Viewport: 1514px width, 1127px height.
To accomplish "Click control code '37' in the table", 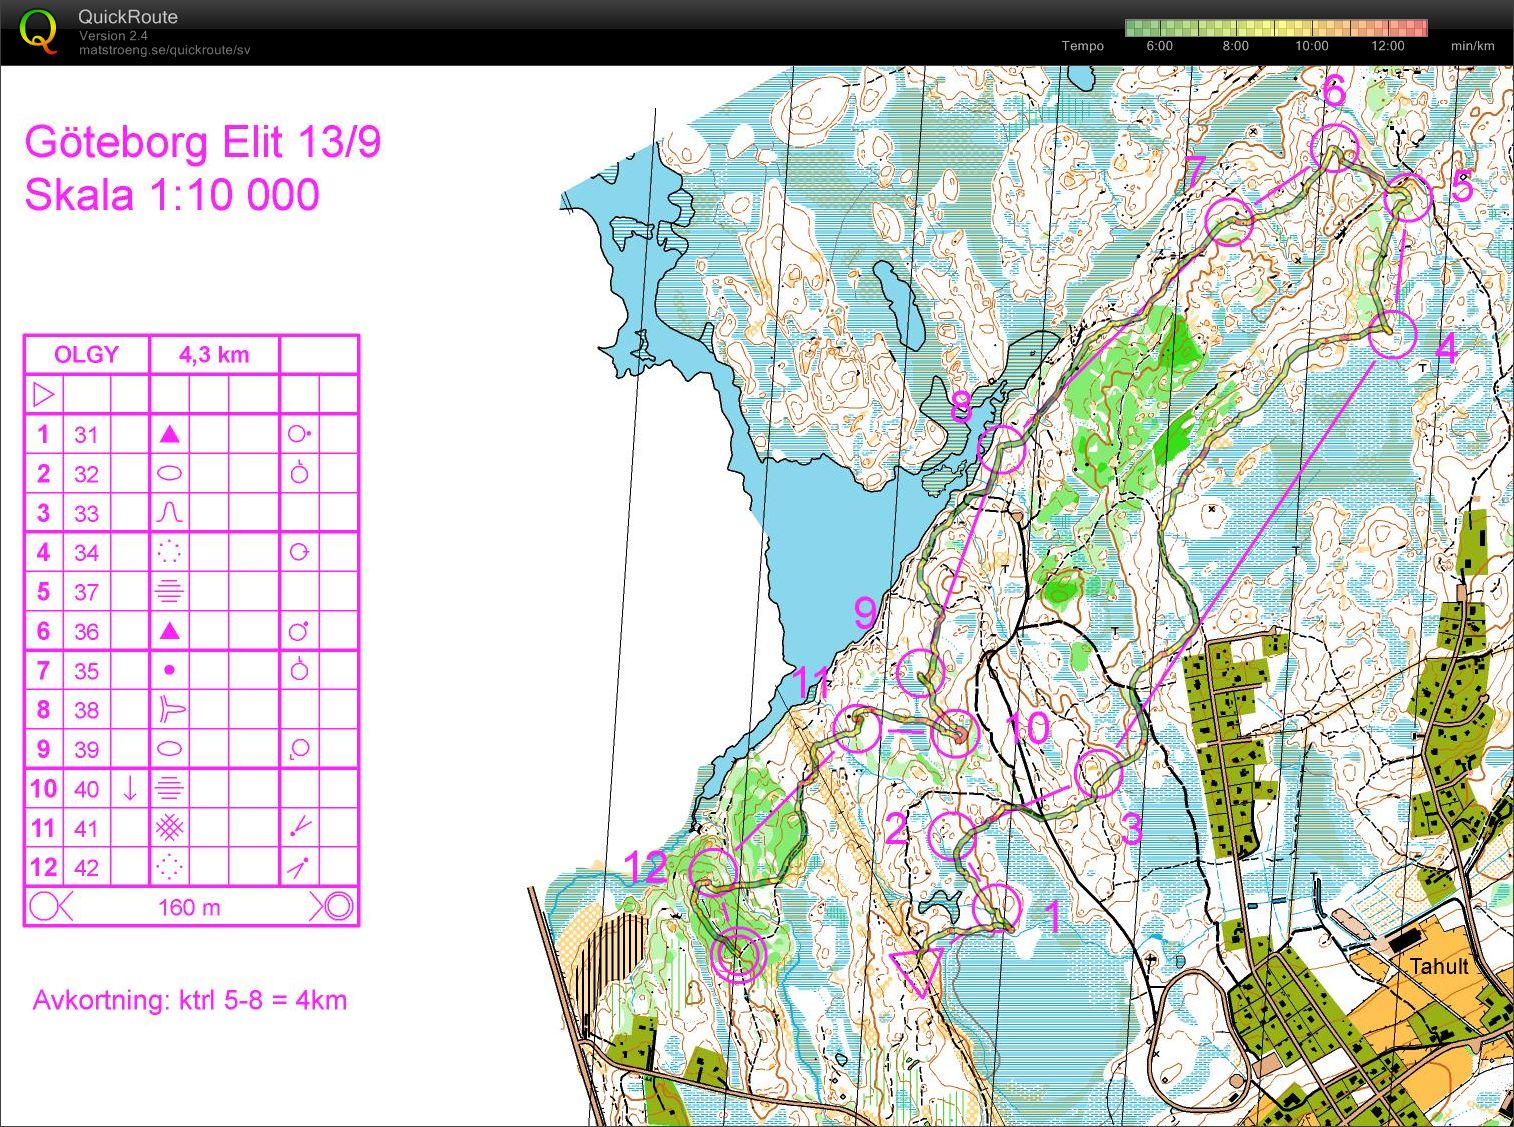I will click(x=86, y=592).
